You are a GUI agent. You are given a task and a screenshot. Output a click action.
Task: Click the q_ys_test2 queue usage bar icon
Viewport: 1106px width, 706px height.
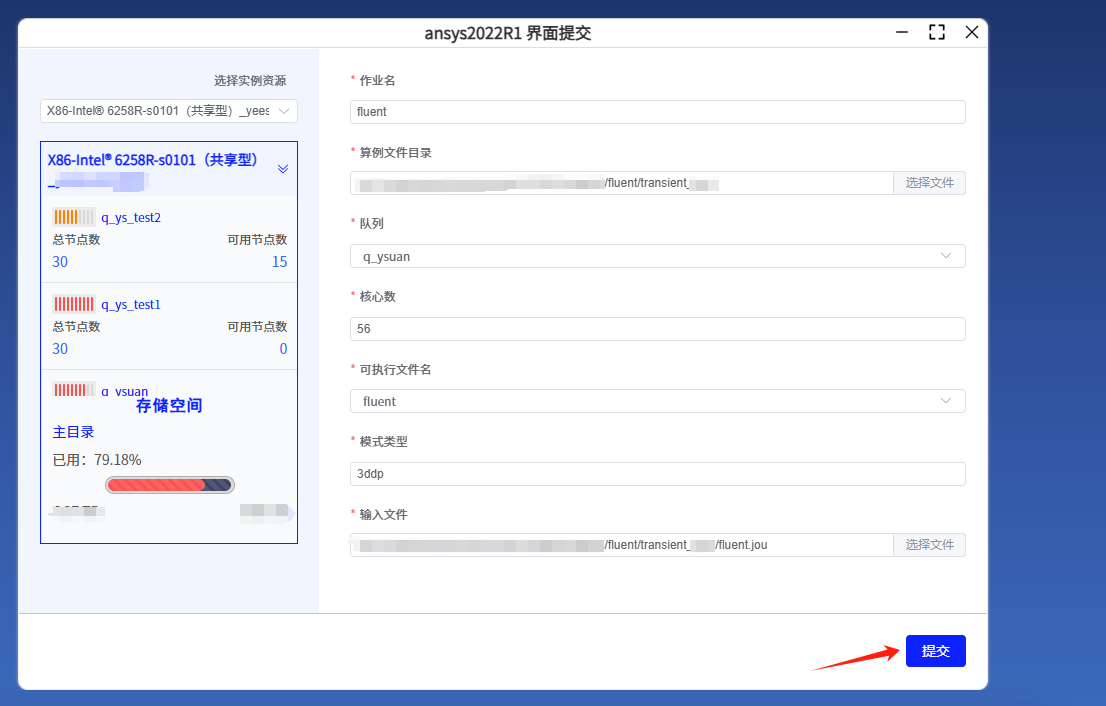(x=73, y=217)
